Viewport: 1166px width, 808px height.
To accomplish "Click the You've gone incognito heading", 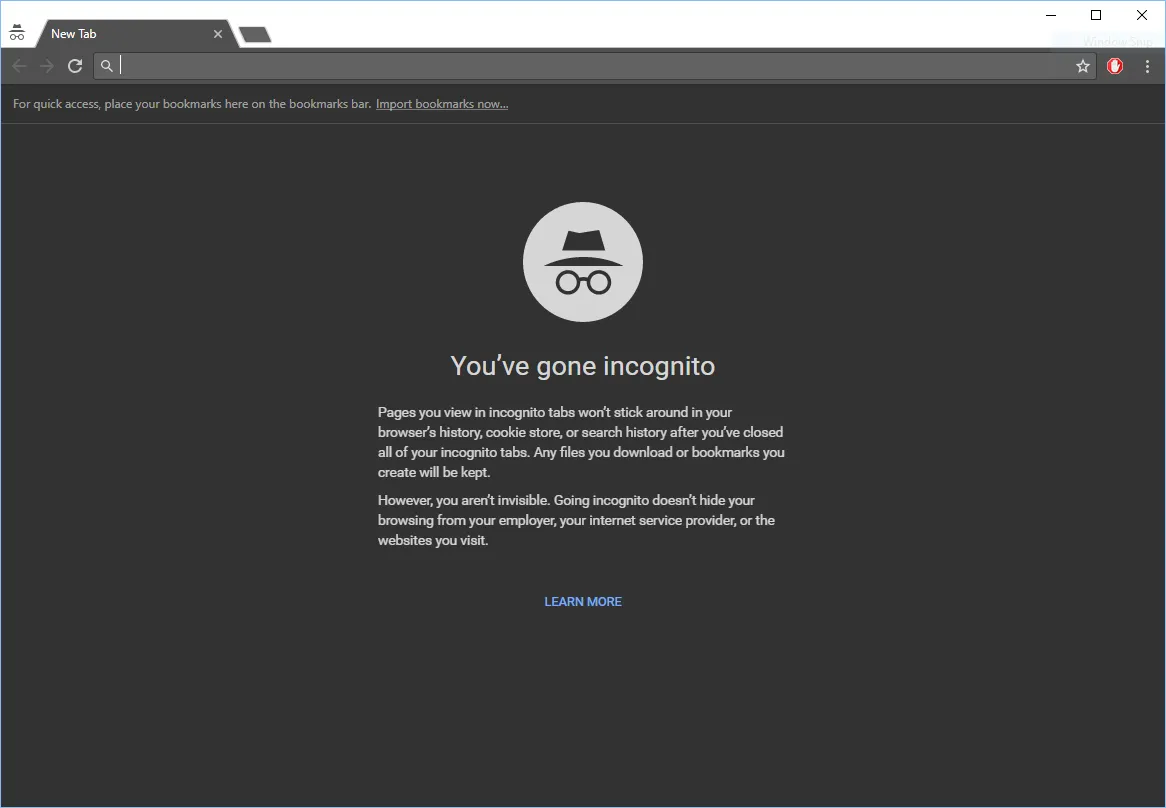I will coord(583,366).
